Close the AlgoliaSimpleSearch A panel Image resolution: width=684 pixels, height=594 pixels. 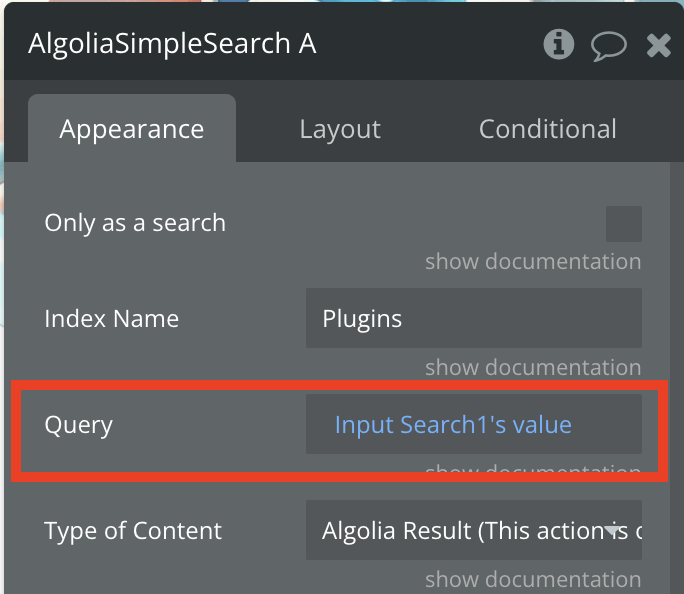pyautogui.click(x=659, y=45)
